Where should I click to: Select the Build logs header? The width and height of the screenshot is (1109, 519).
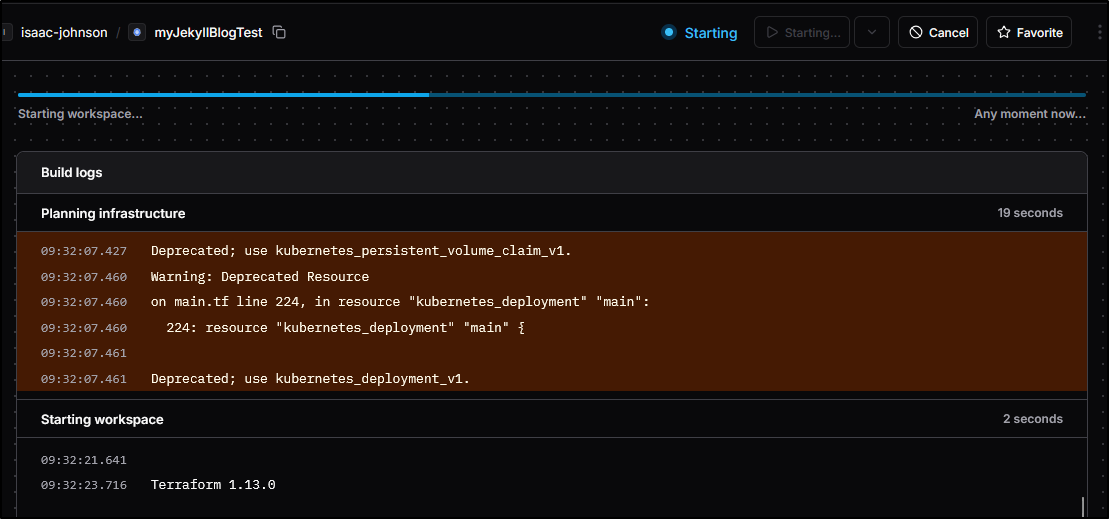click(x=72, y=172)
